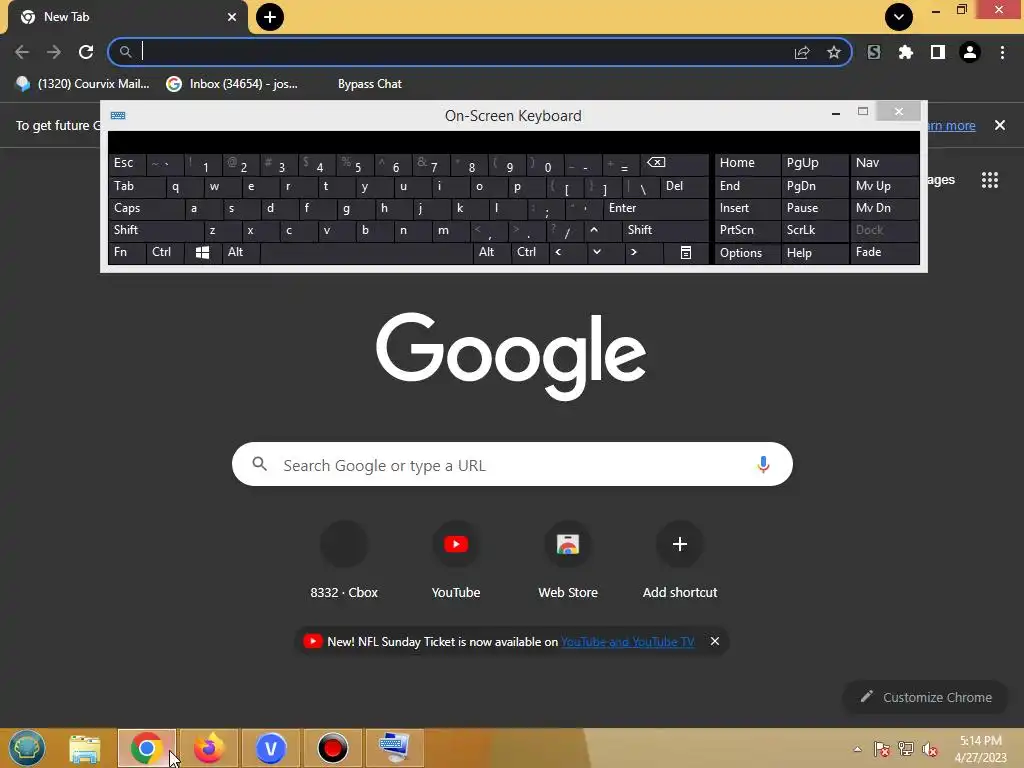1024x768 pixels.
Task: Dismiss the NFL Sunday Ticket promo
Action: [x=715, y=641]
